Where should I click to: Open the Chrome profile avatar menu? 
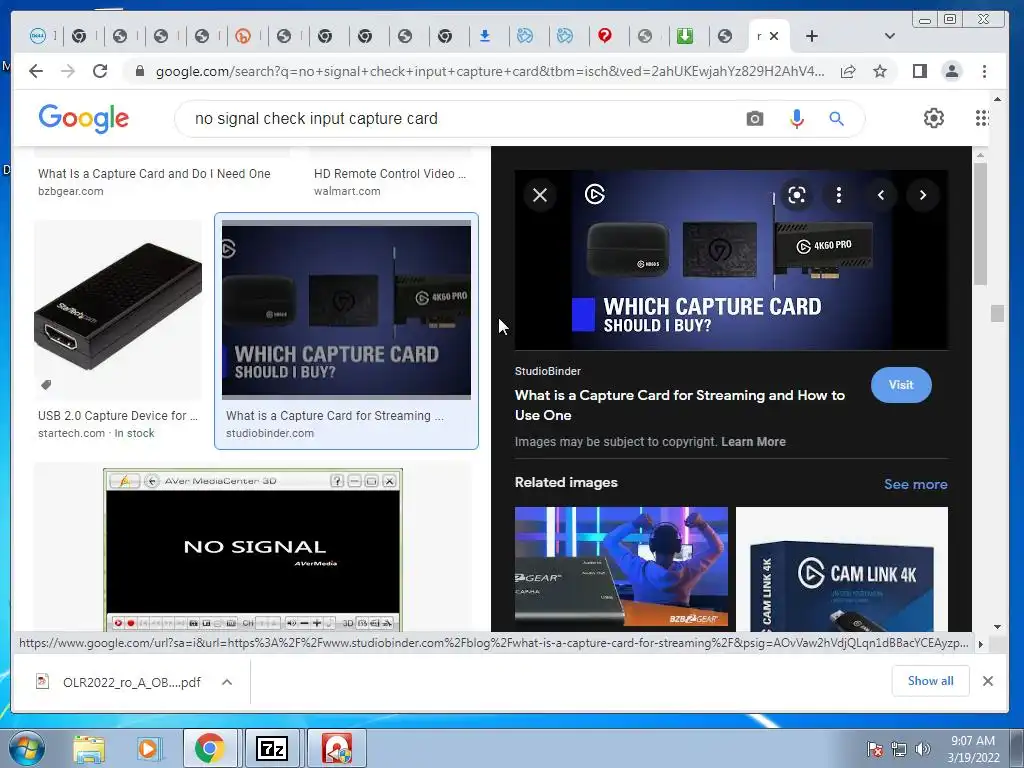[x=952, y=71]
